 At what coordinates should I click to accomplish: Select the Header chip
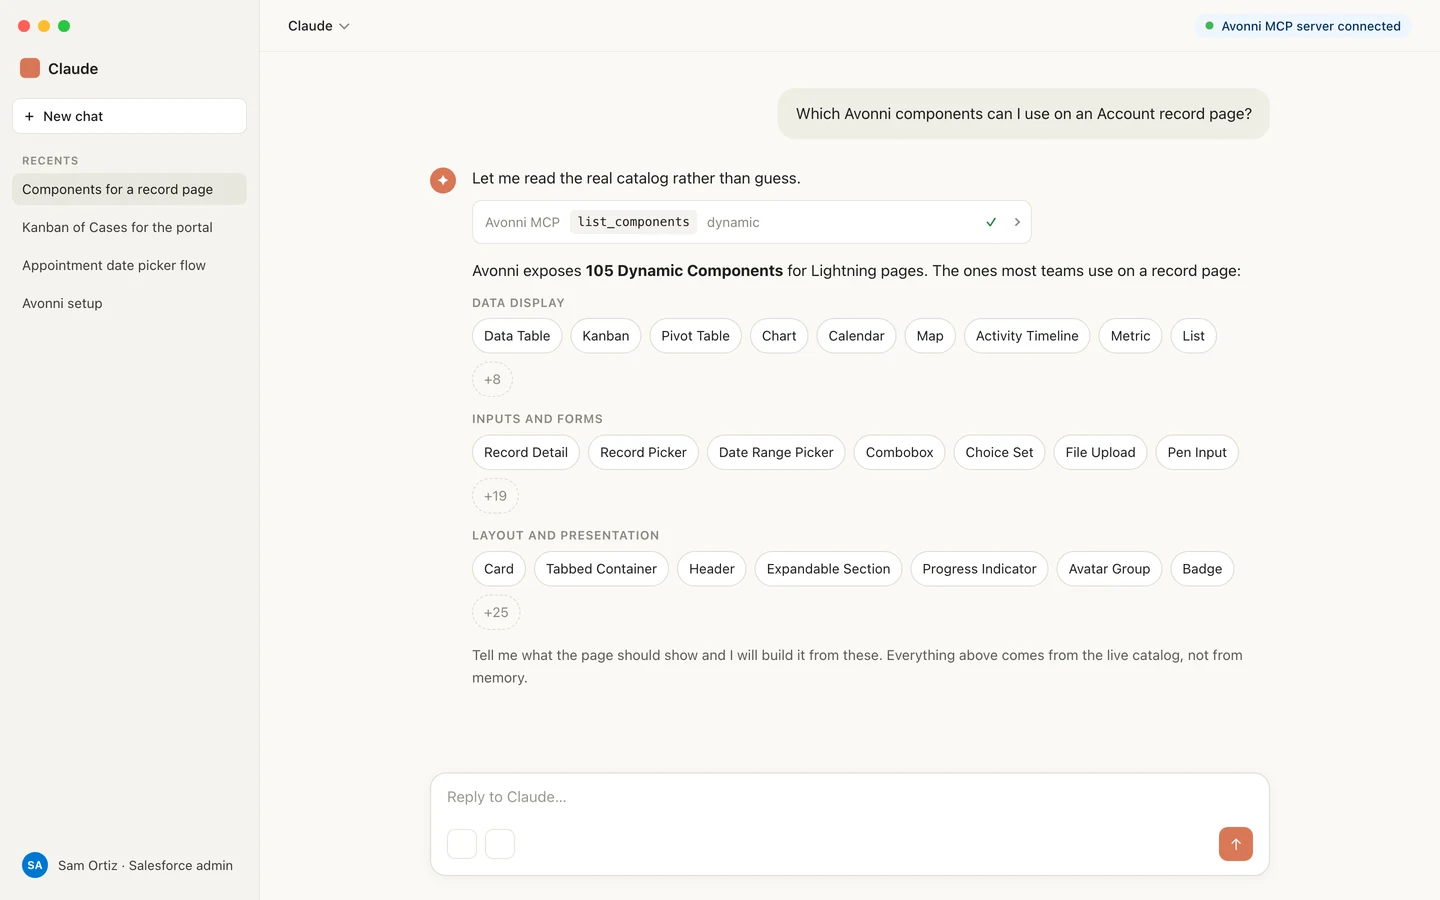[712, 569]
